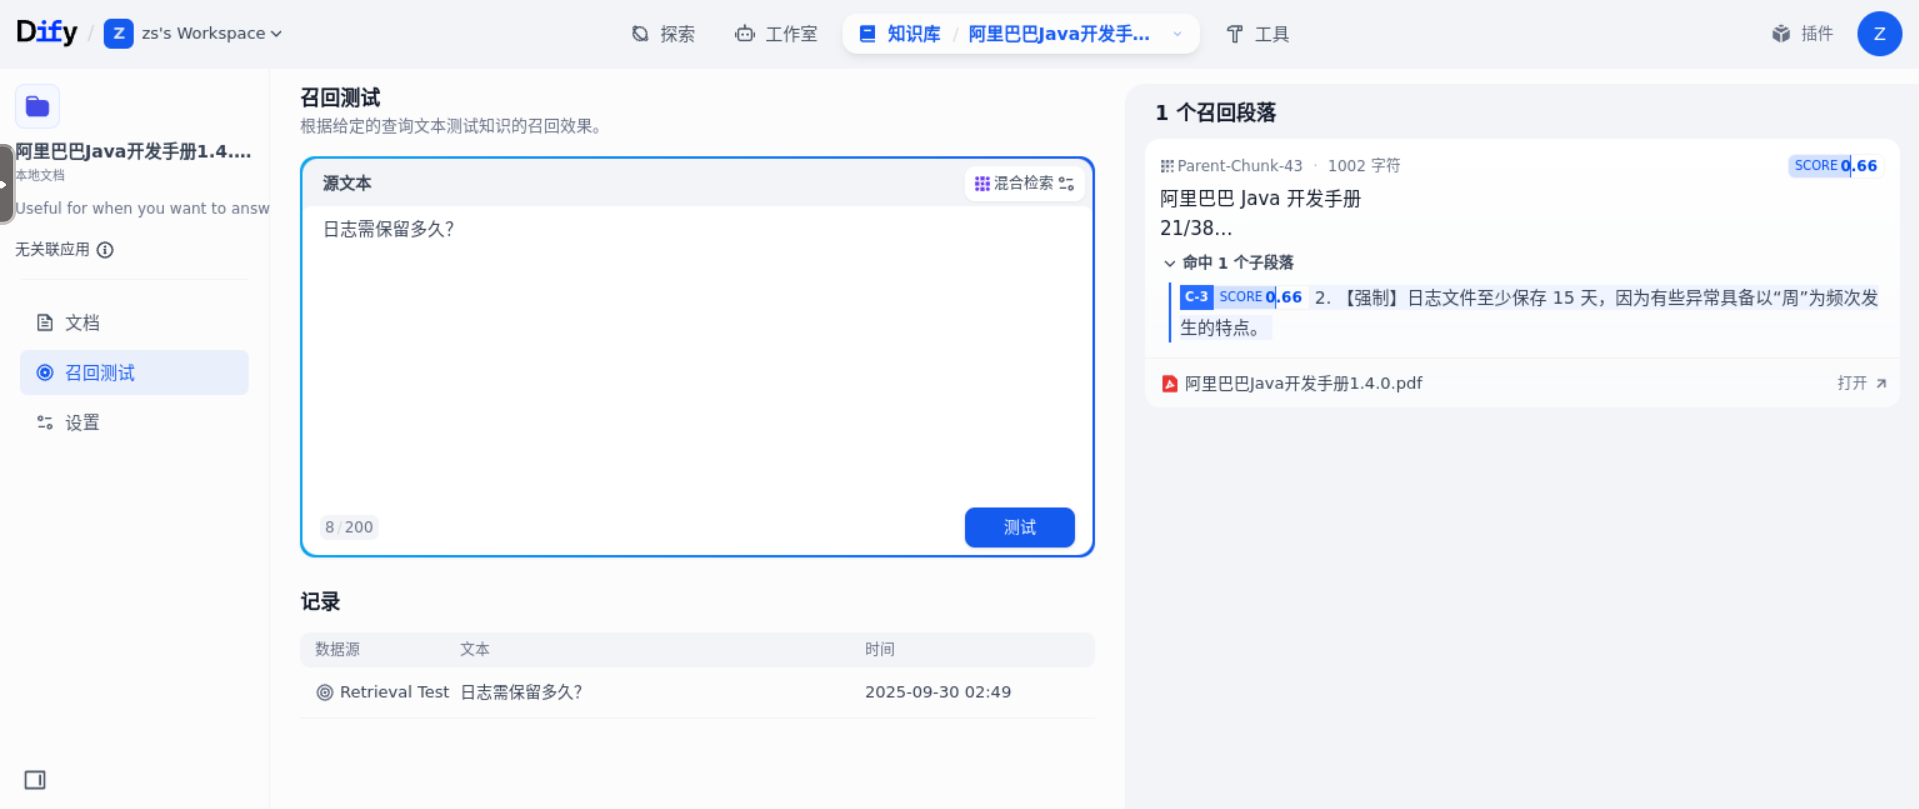Click user avatar Z at top right

click(x=1879, y=34)
